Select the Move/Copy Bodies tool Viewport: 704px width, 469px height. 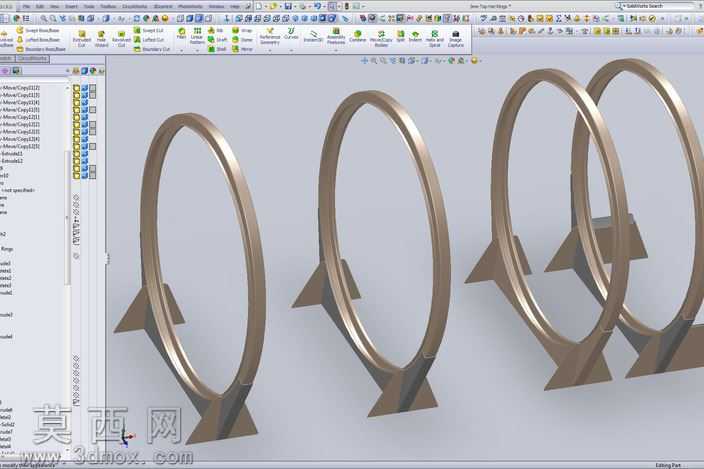click(x=381, y=39)
